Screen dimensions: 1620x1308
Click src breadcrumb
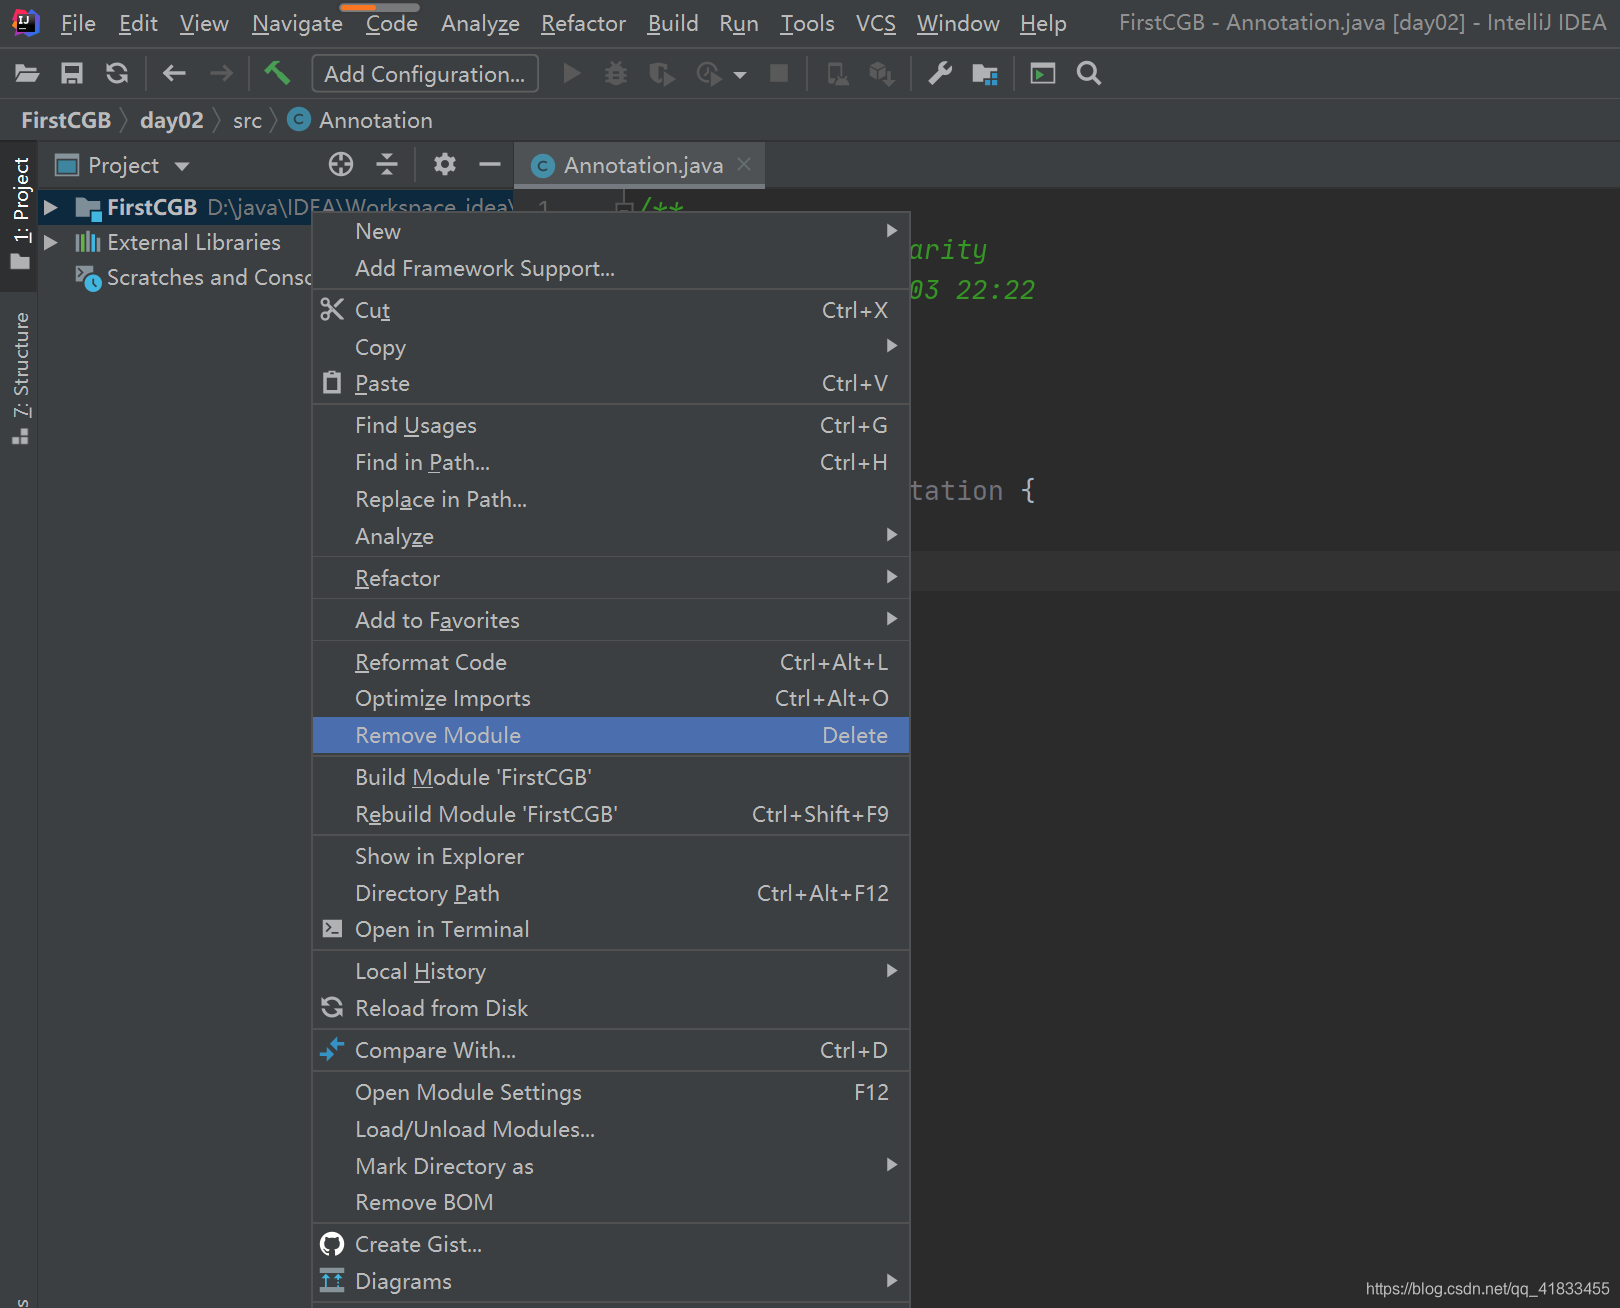247,120
